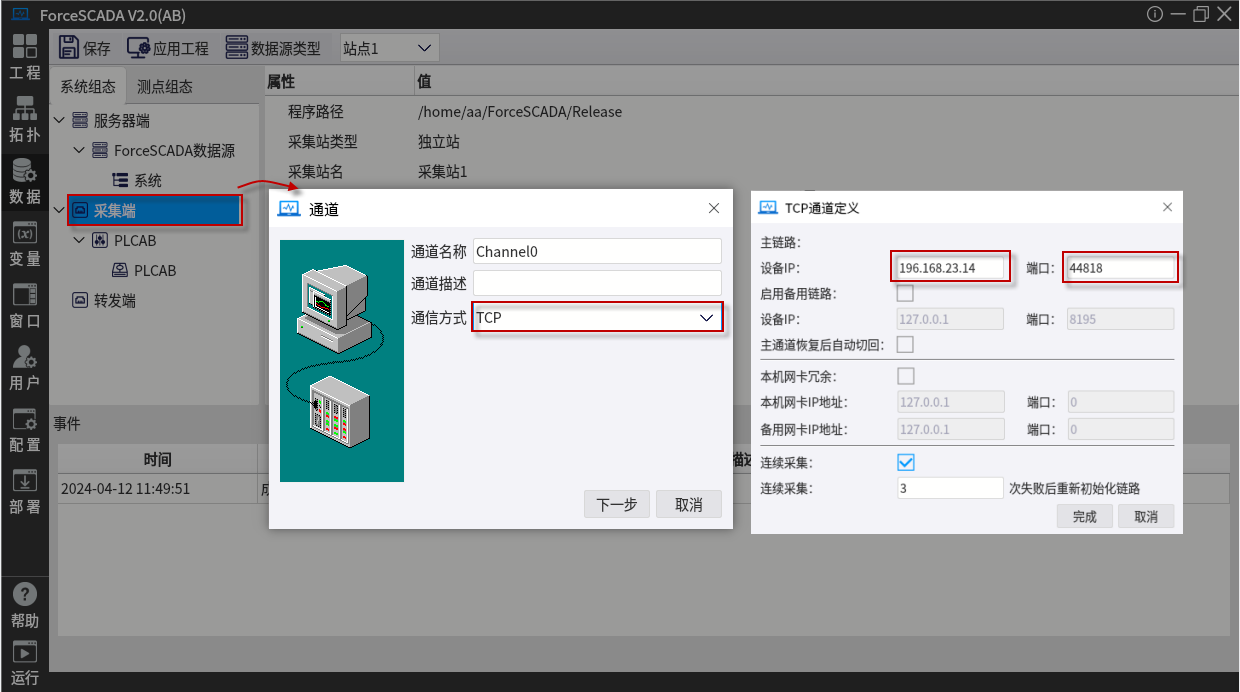
Task: Click the 保存 save toolbar button
Action: coord(85,48)
